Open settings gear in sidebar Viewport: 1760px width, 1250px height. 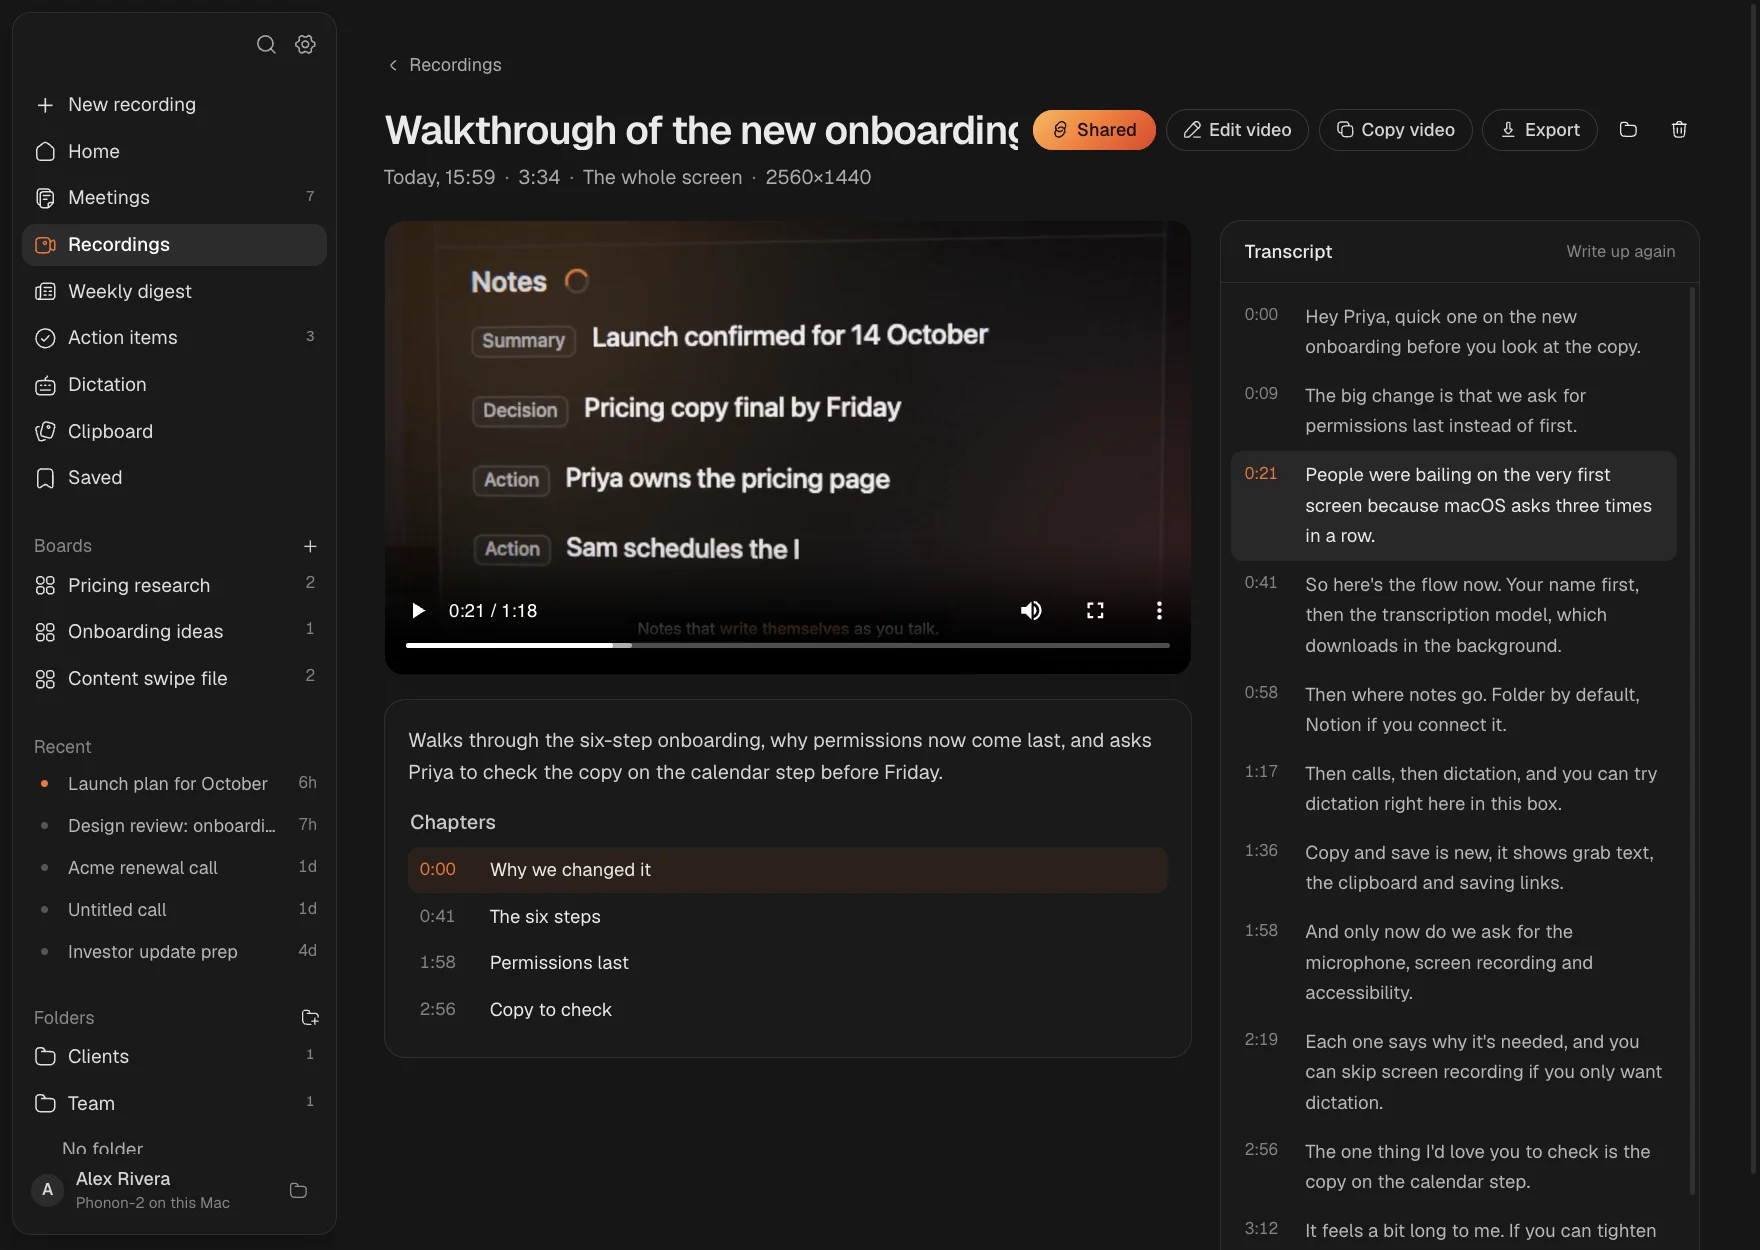(x=306, y=44)
